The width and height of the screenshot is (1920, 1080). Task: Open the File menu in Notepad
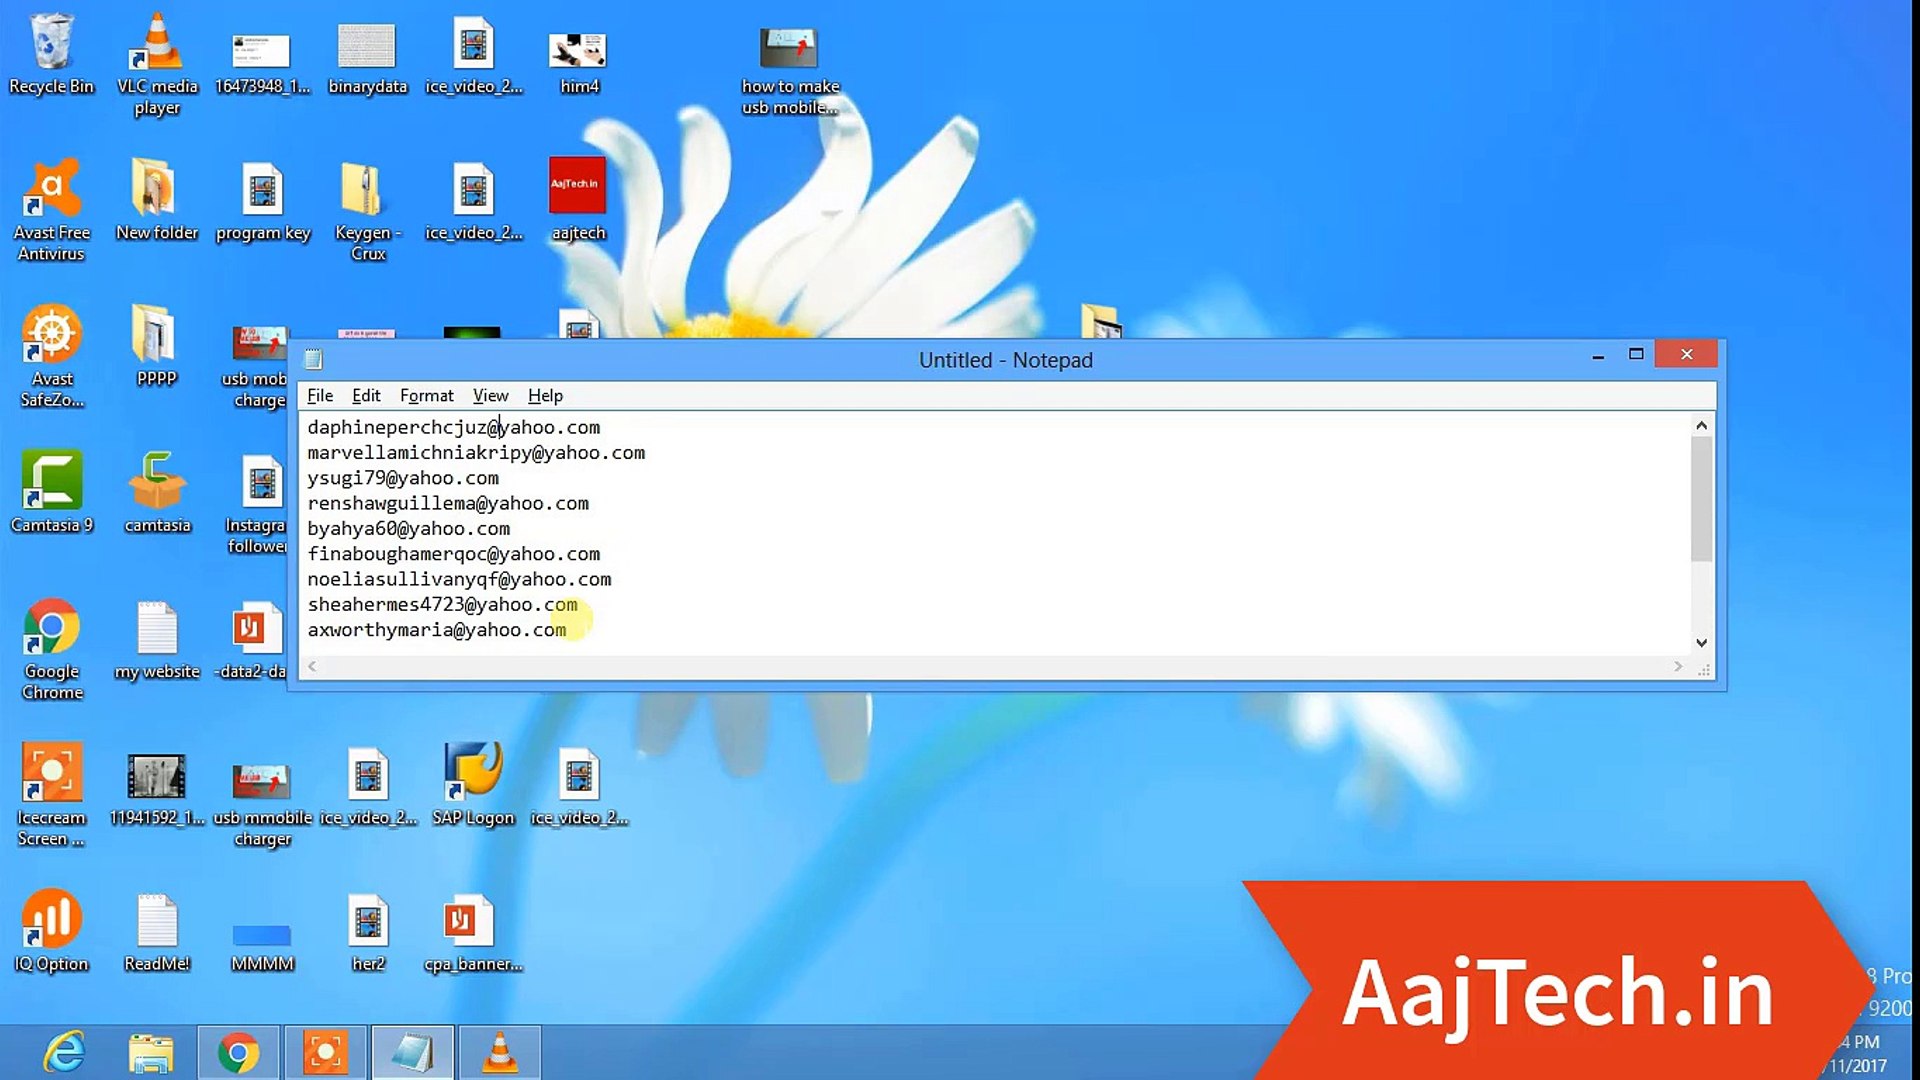(x=319, y=395)
